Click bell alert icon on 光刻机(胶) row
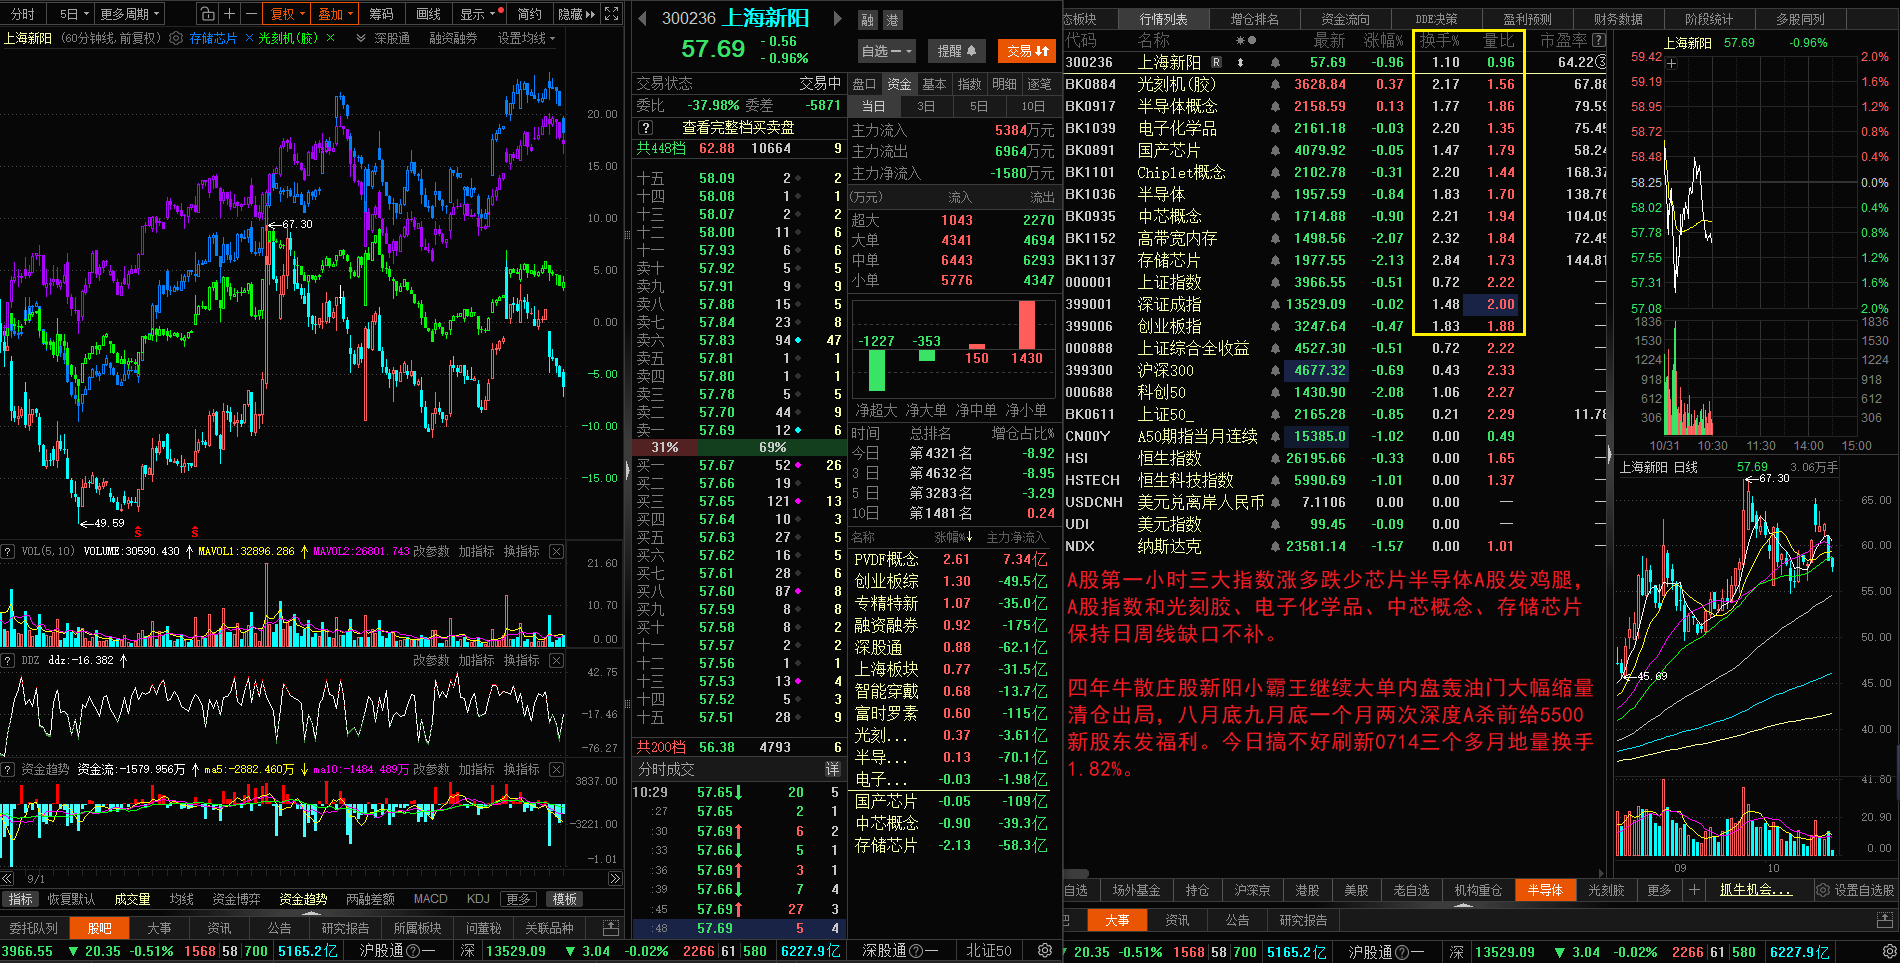The height and width of the screenshot is (963, 1900). pos(1275,84)
